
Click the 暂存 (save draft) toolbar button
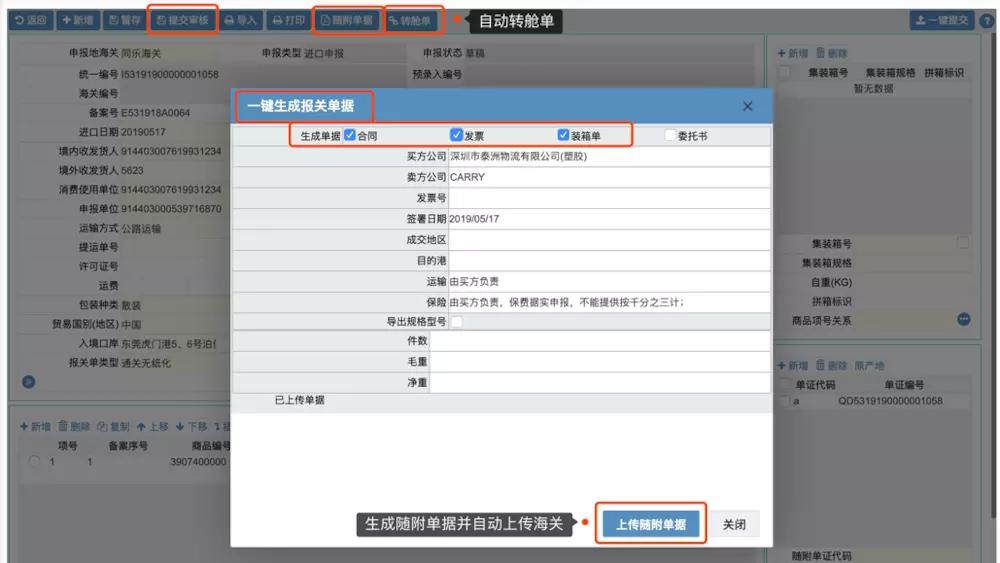tap(124, 20)
